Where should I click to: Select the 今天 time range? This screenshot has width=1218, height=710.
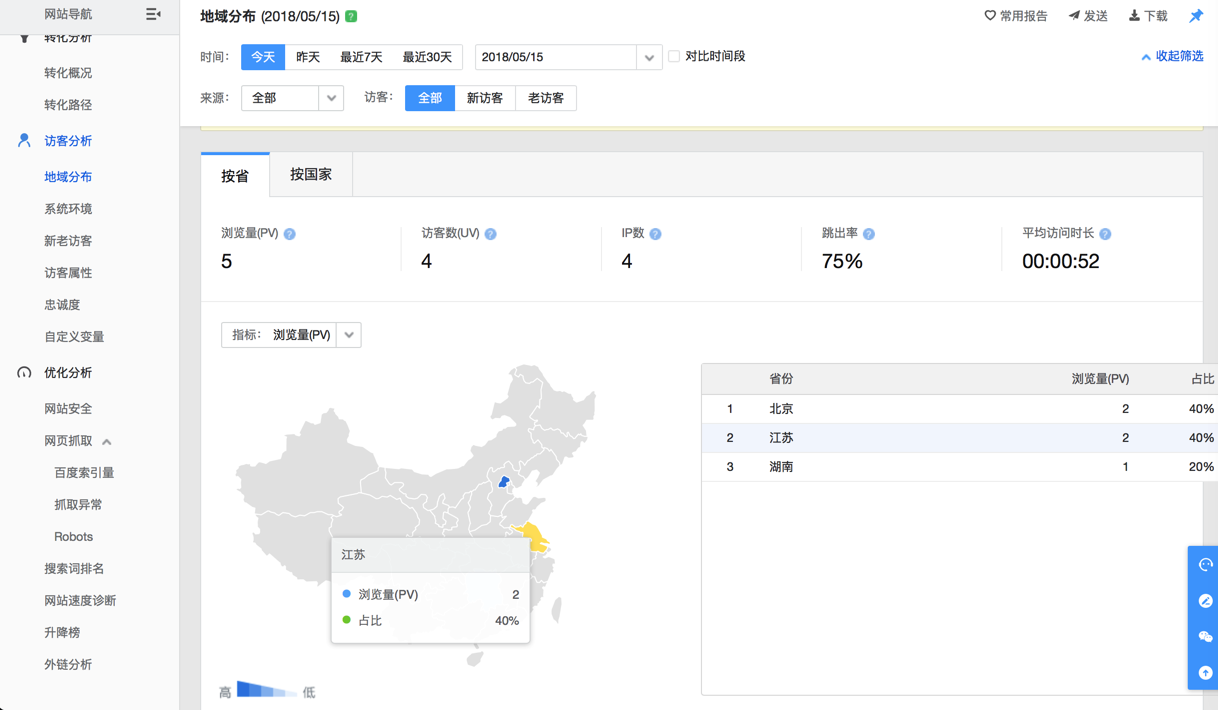click(263, 57)
